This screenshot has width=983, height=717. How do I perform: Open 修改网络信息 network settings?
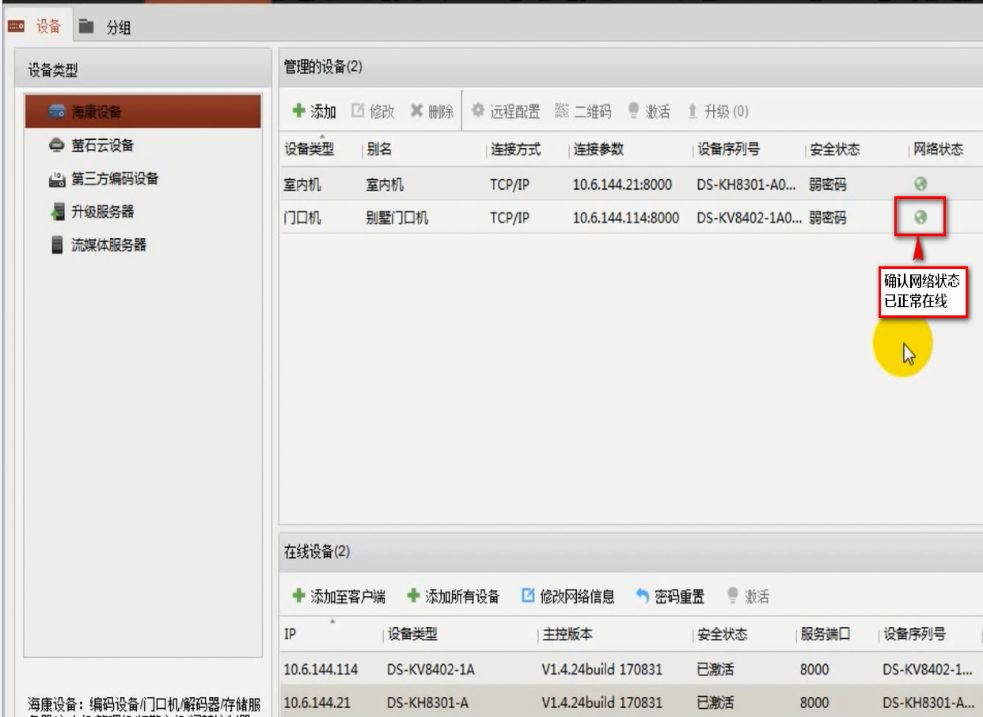[568, 597]
